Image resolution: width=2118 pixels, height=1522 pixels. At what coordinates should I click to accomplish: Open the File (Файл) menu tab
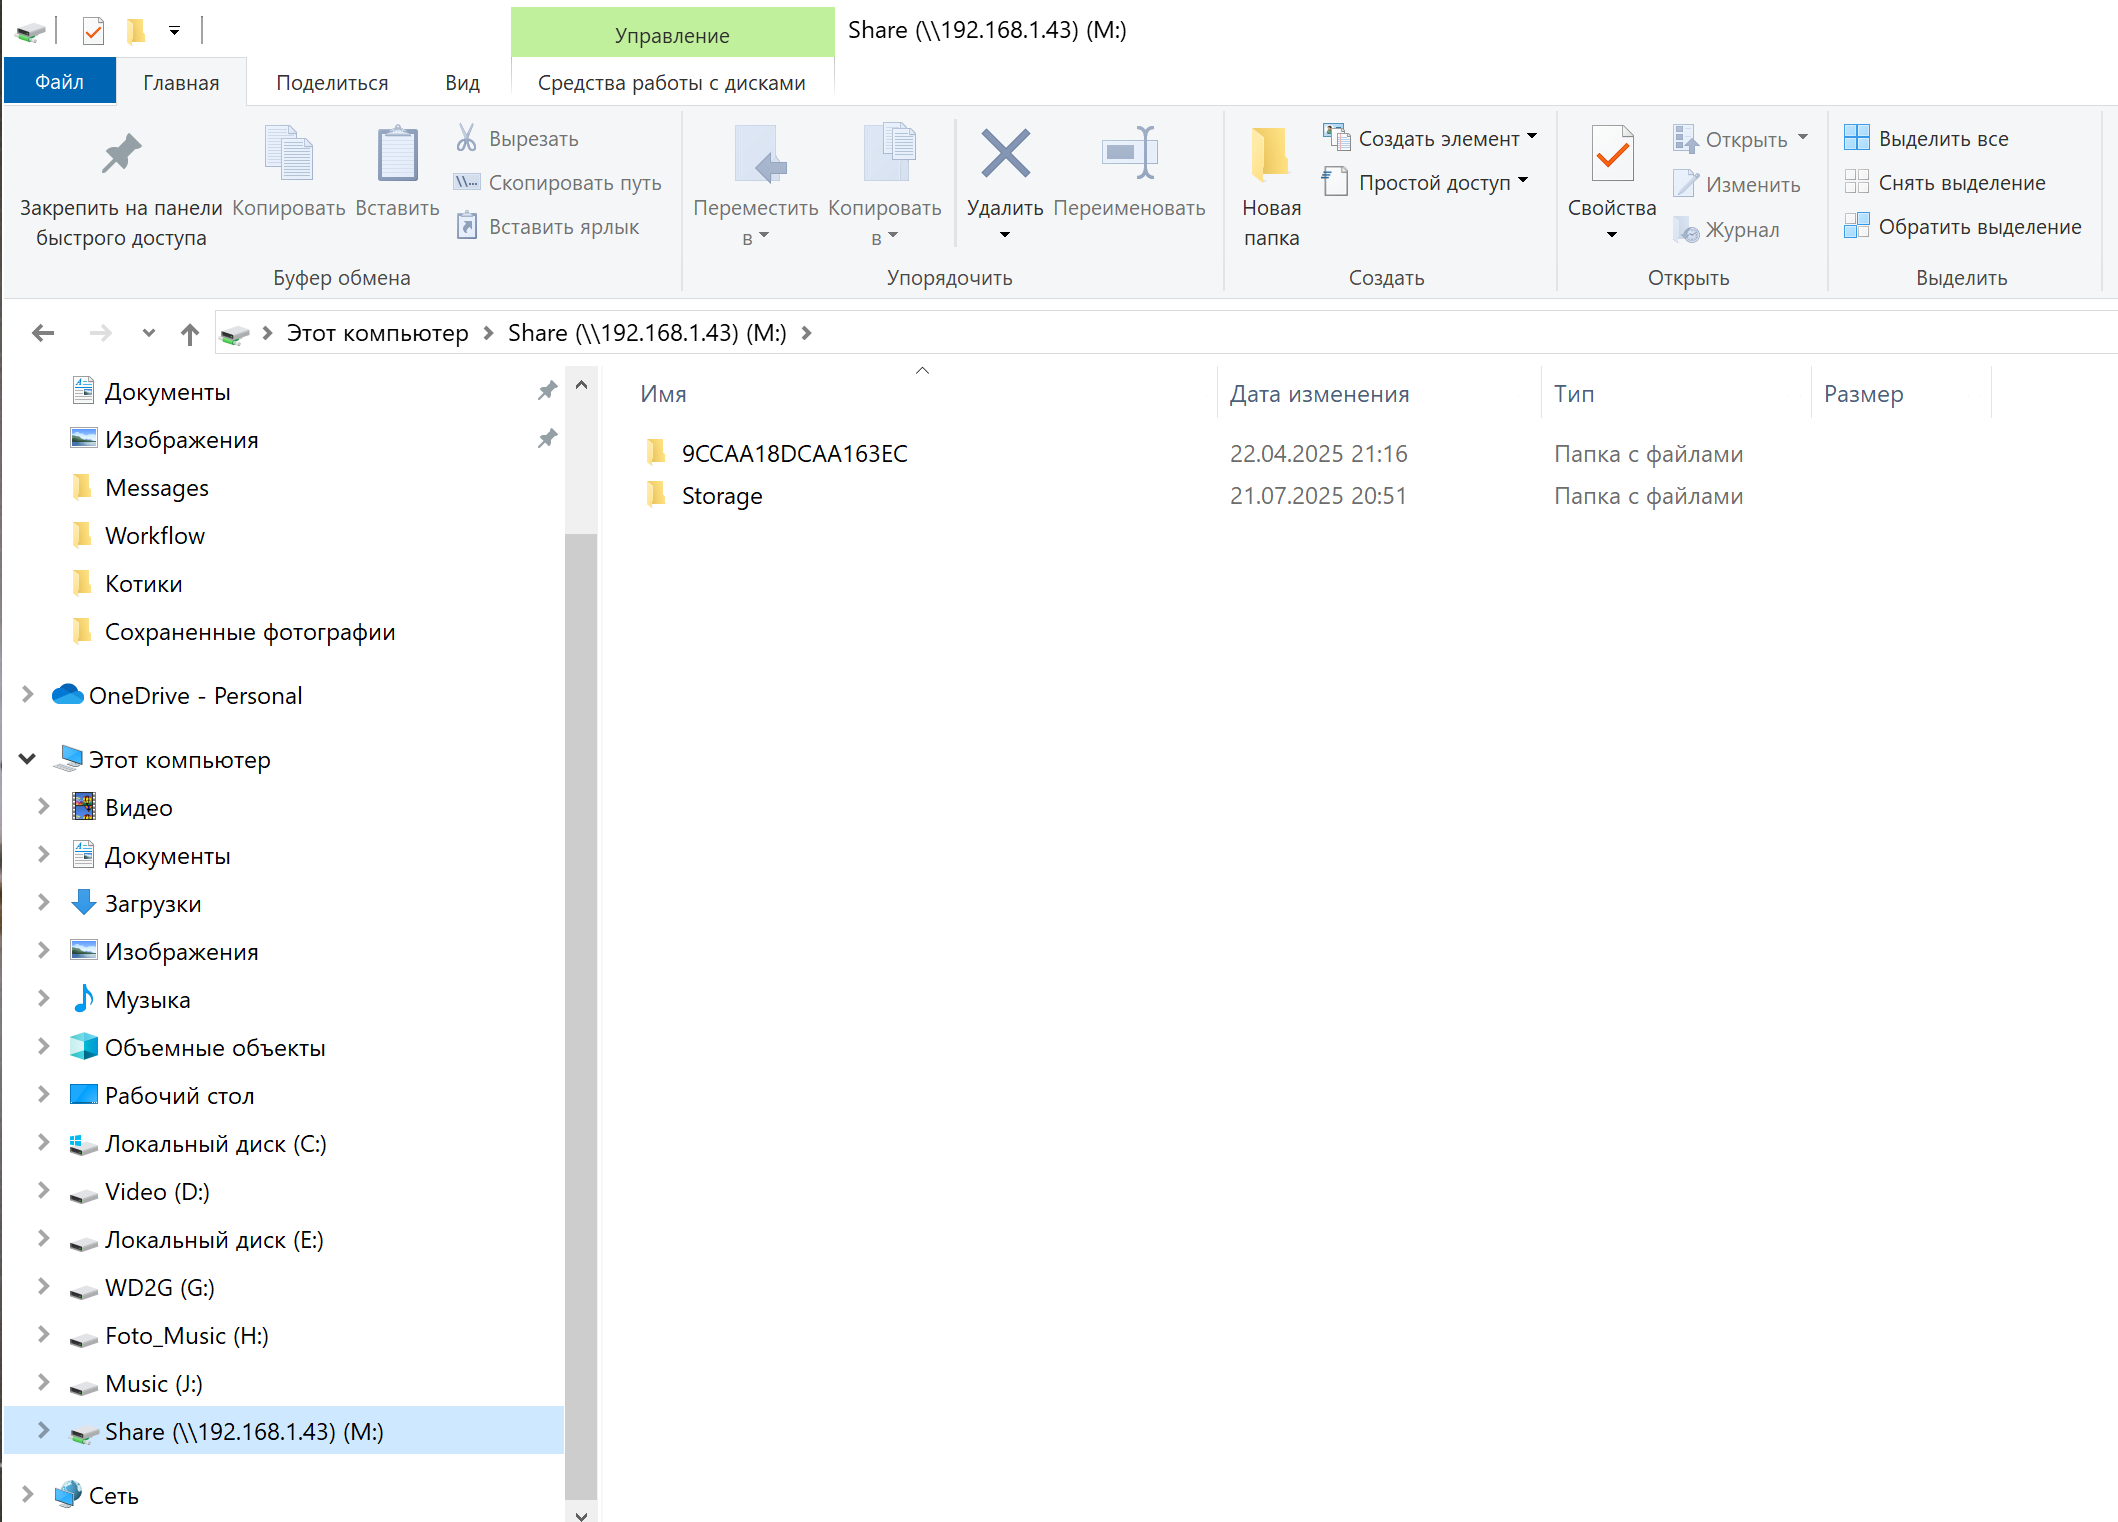tap(60, 82)
